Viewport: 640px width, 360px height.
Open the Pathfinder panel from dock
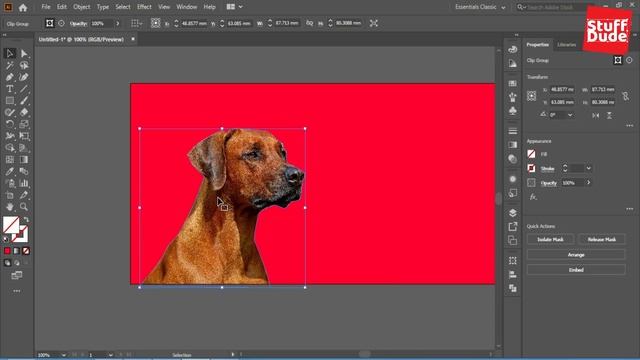pyautogui.click(x=513, y=288)
